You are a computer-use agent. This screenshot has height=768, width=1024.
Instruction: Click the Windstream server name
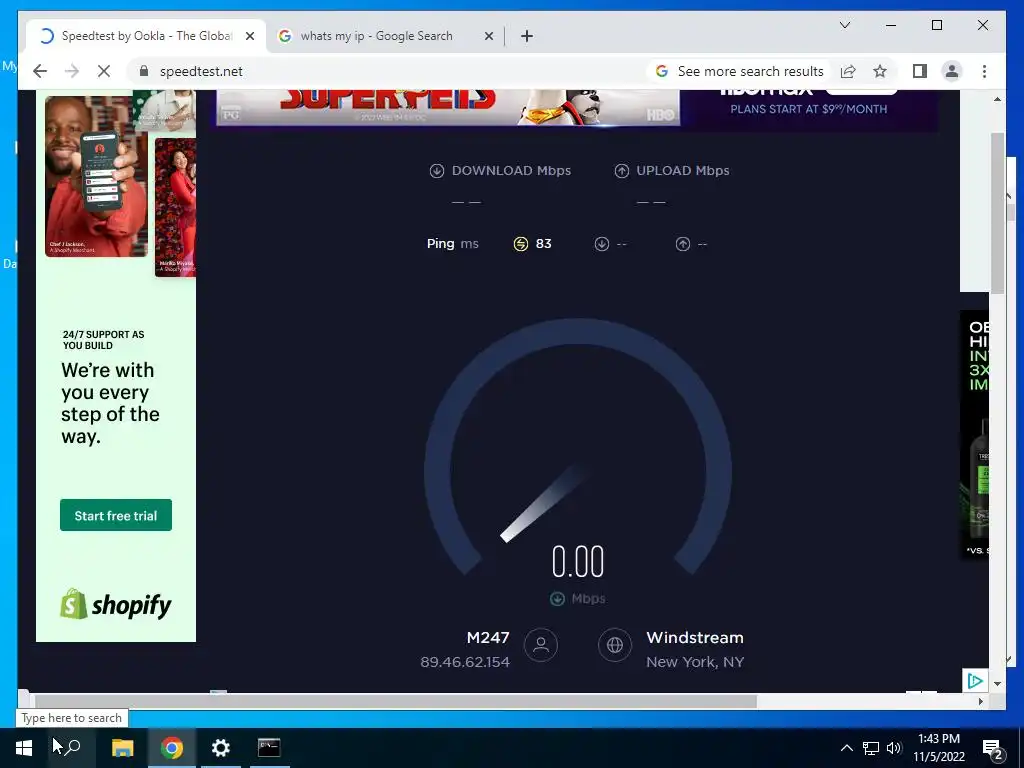click(695, 637)
